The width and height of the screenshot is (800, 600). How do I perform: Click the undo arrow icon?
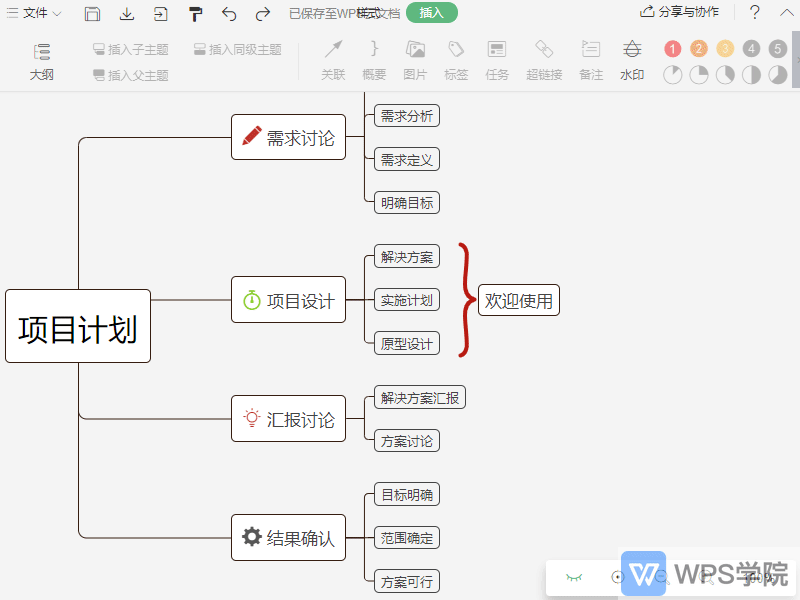click(228, 14)
